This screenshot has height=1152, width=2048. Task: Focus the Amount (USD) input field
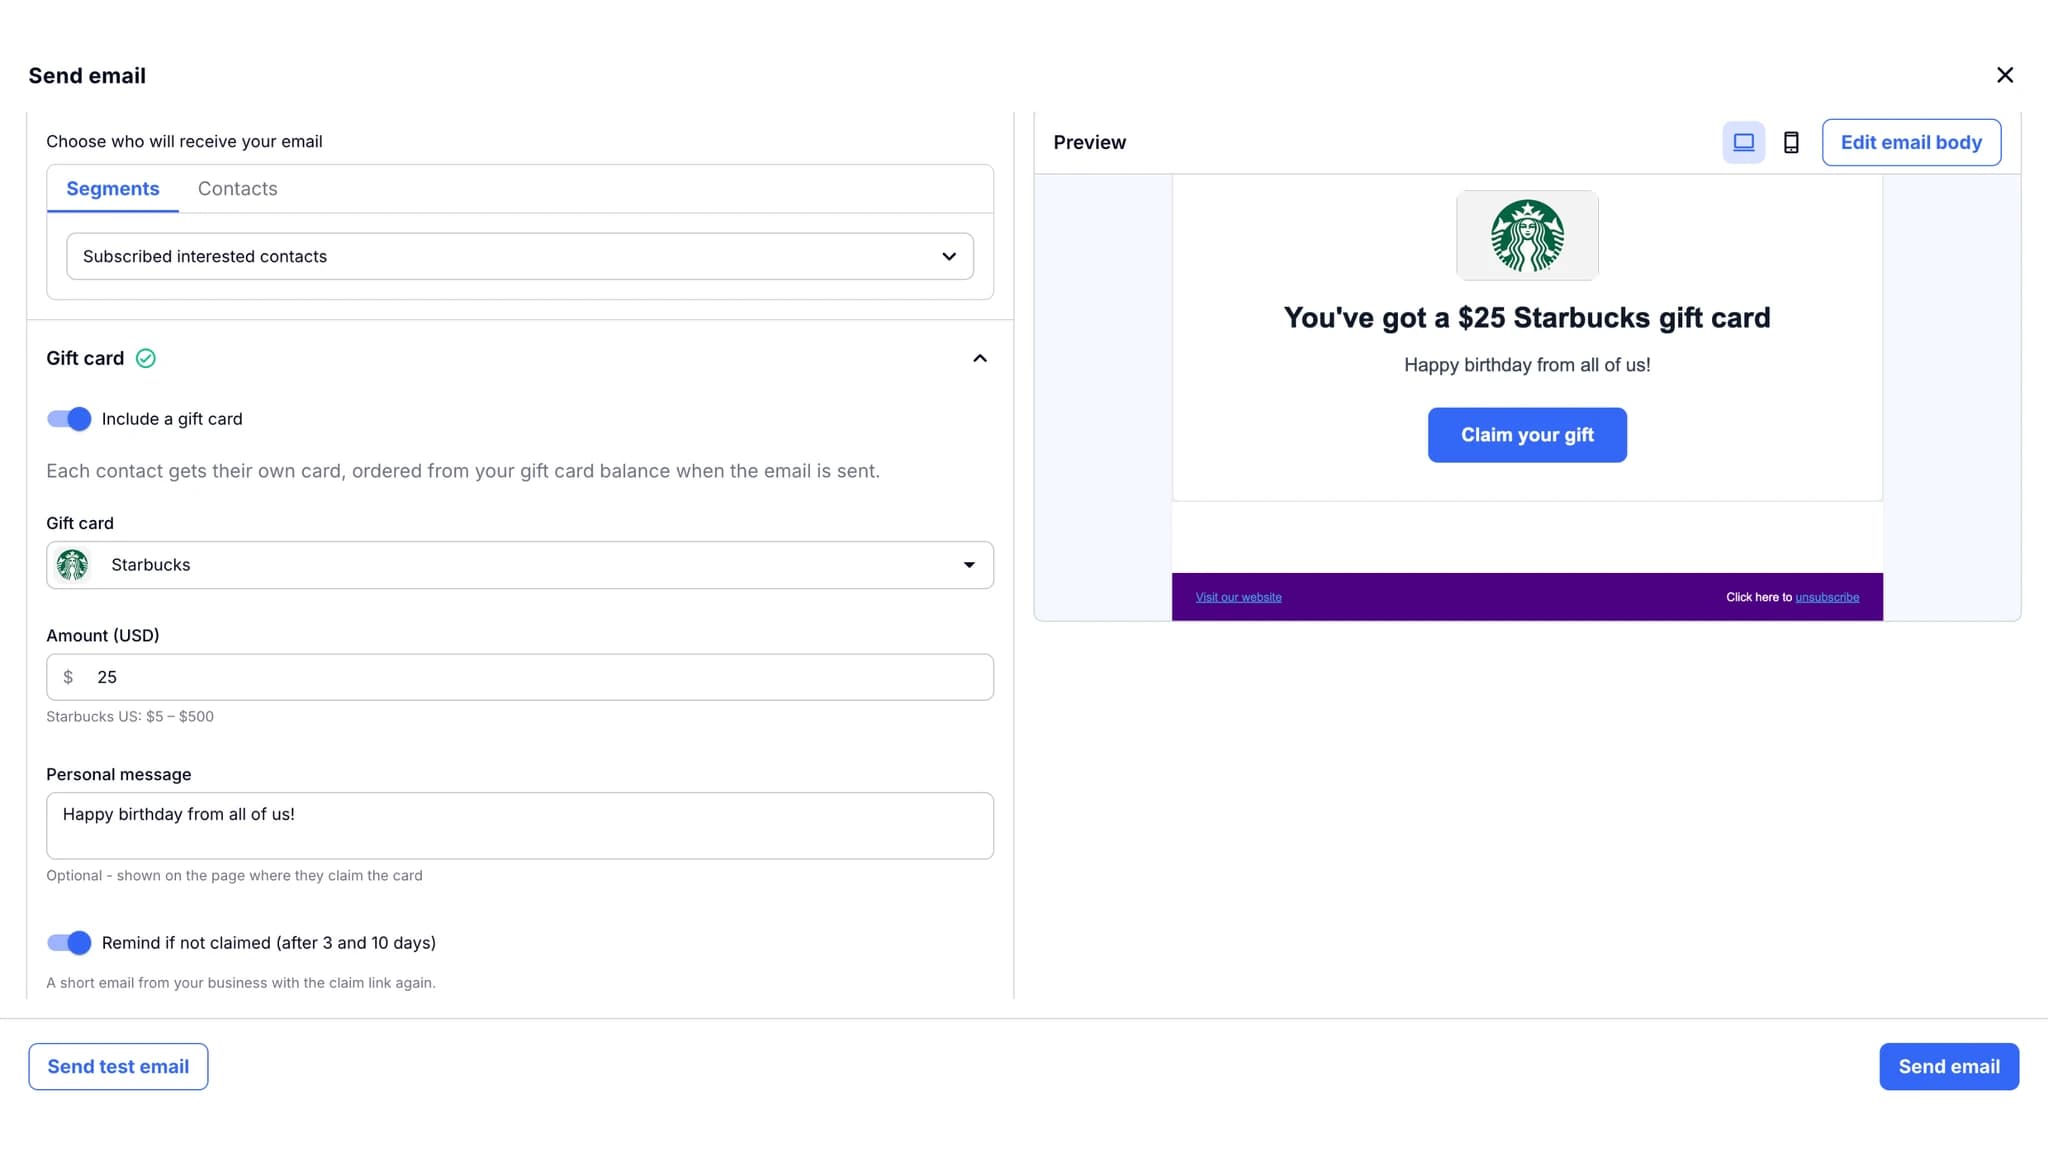point(520,677)
